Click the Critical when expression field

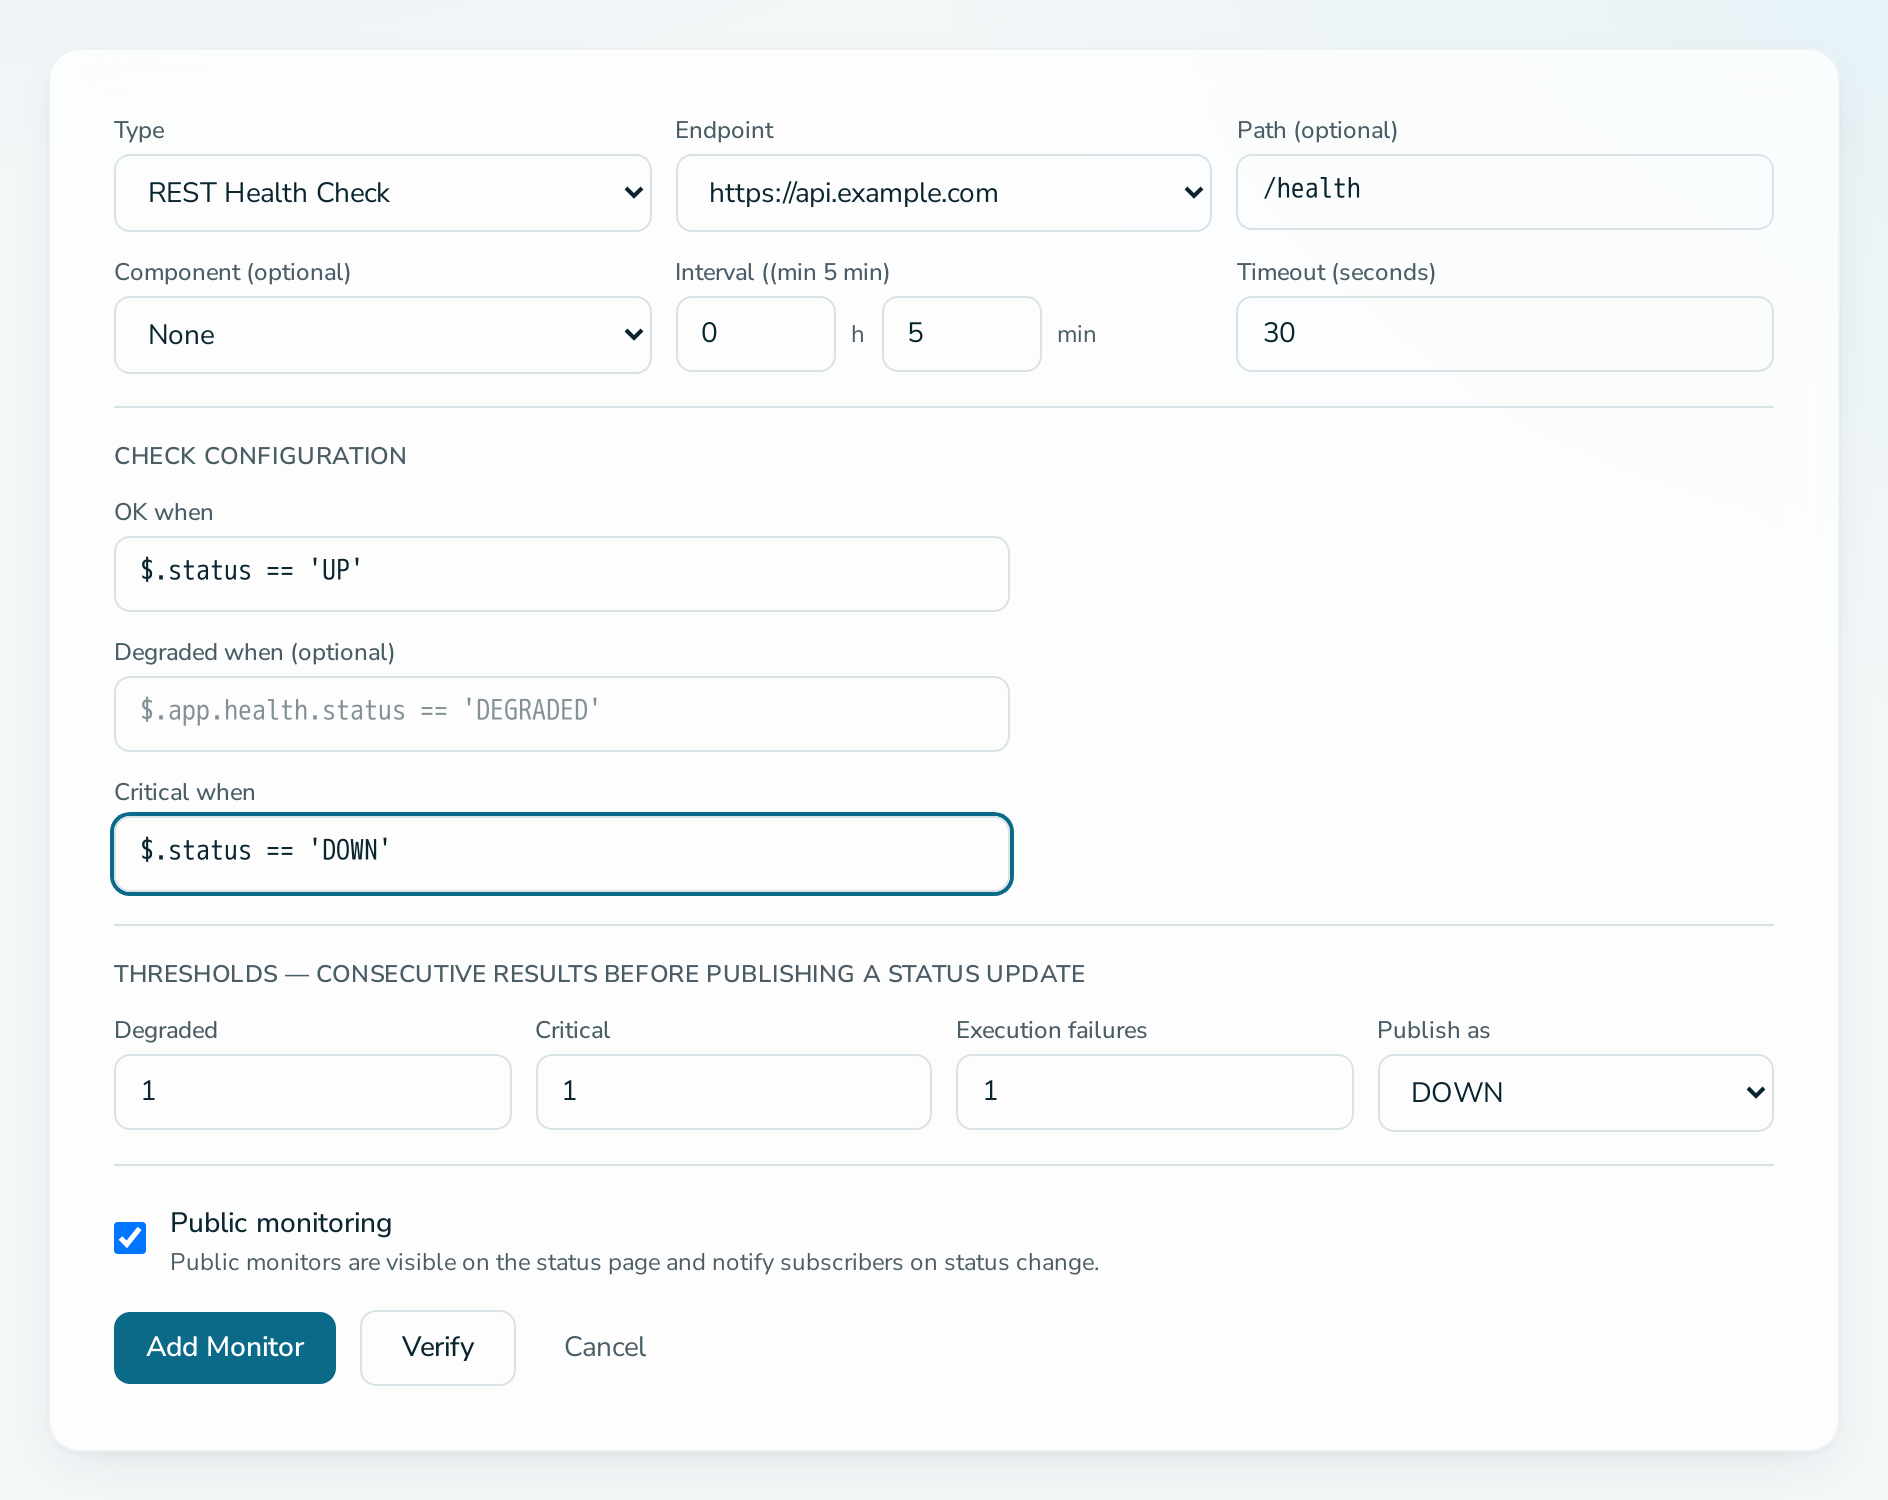point(561,854)
